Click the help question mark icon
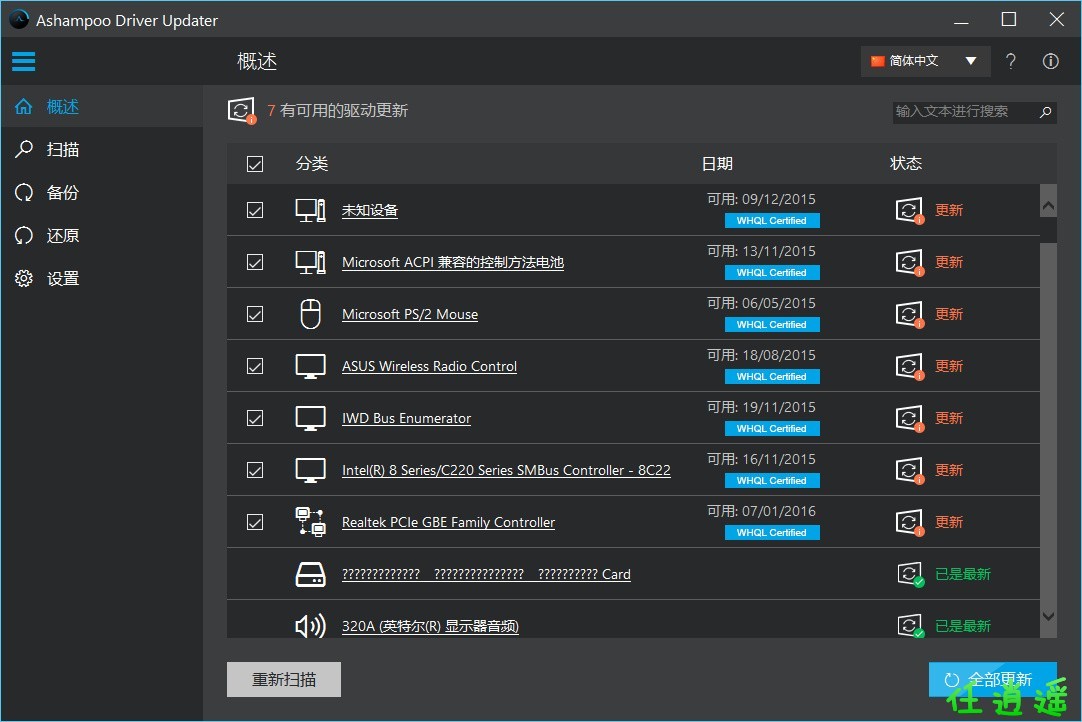This screenshot has height=722, width=1082. coord(1011,61)
